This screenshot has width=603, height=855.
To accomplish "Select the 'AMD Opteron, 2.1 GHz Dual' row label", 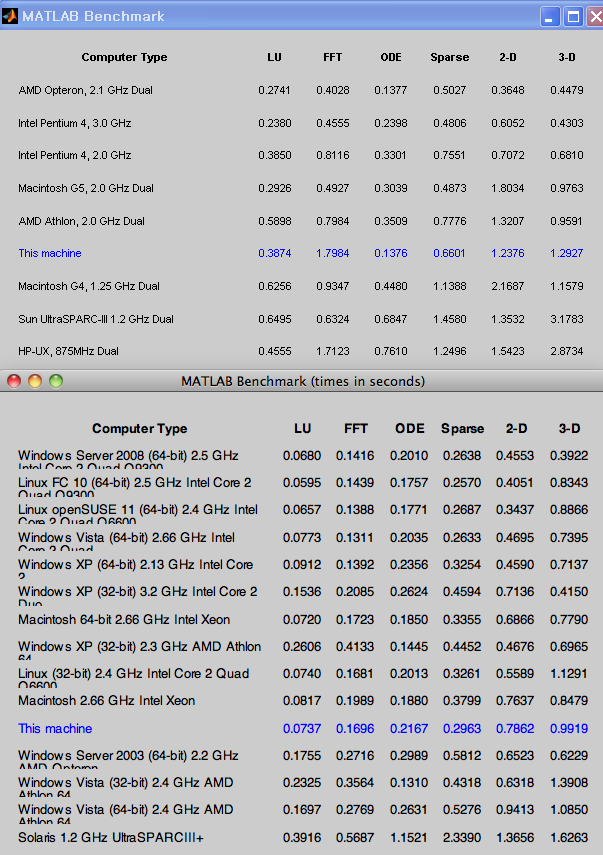I will 86,90.
